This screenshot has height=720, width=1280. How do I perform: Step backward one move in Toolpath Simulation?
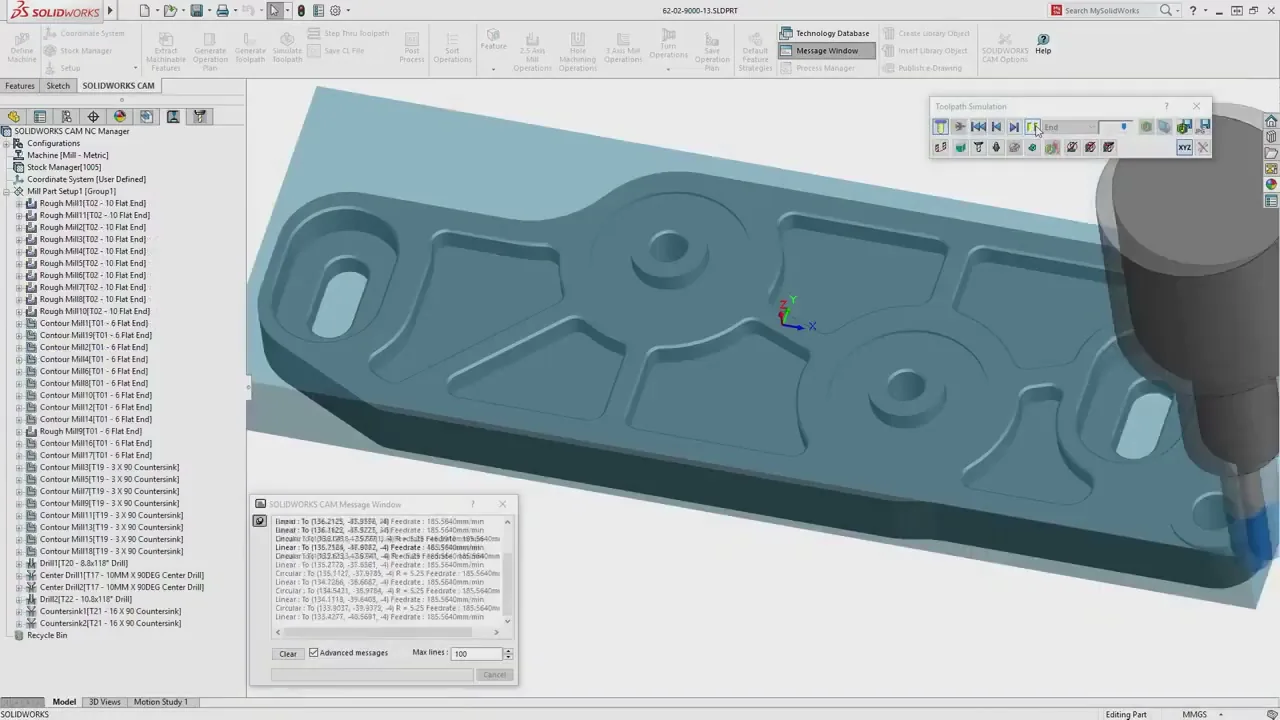tap(996, 127)
